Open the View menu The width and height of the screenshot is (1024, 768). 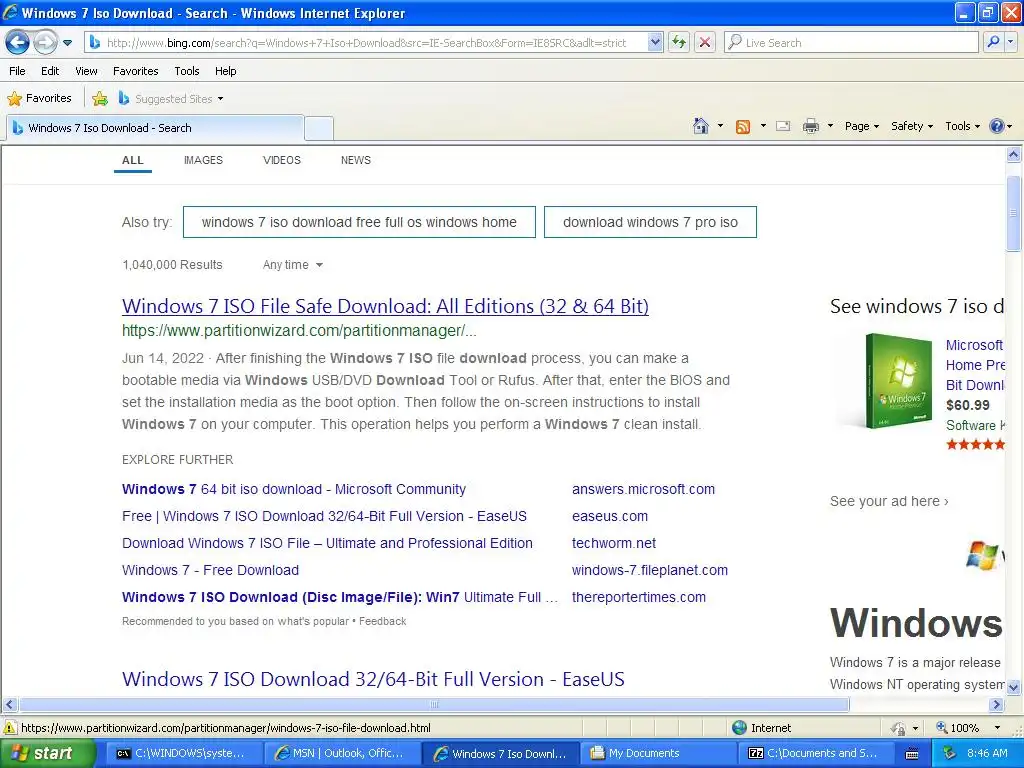pyautogui.click(x=86, y=71)
